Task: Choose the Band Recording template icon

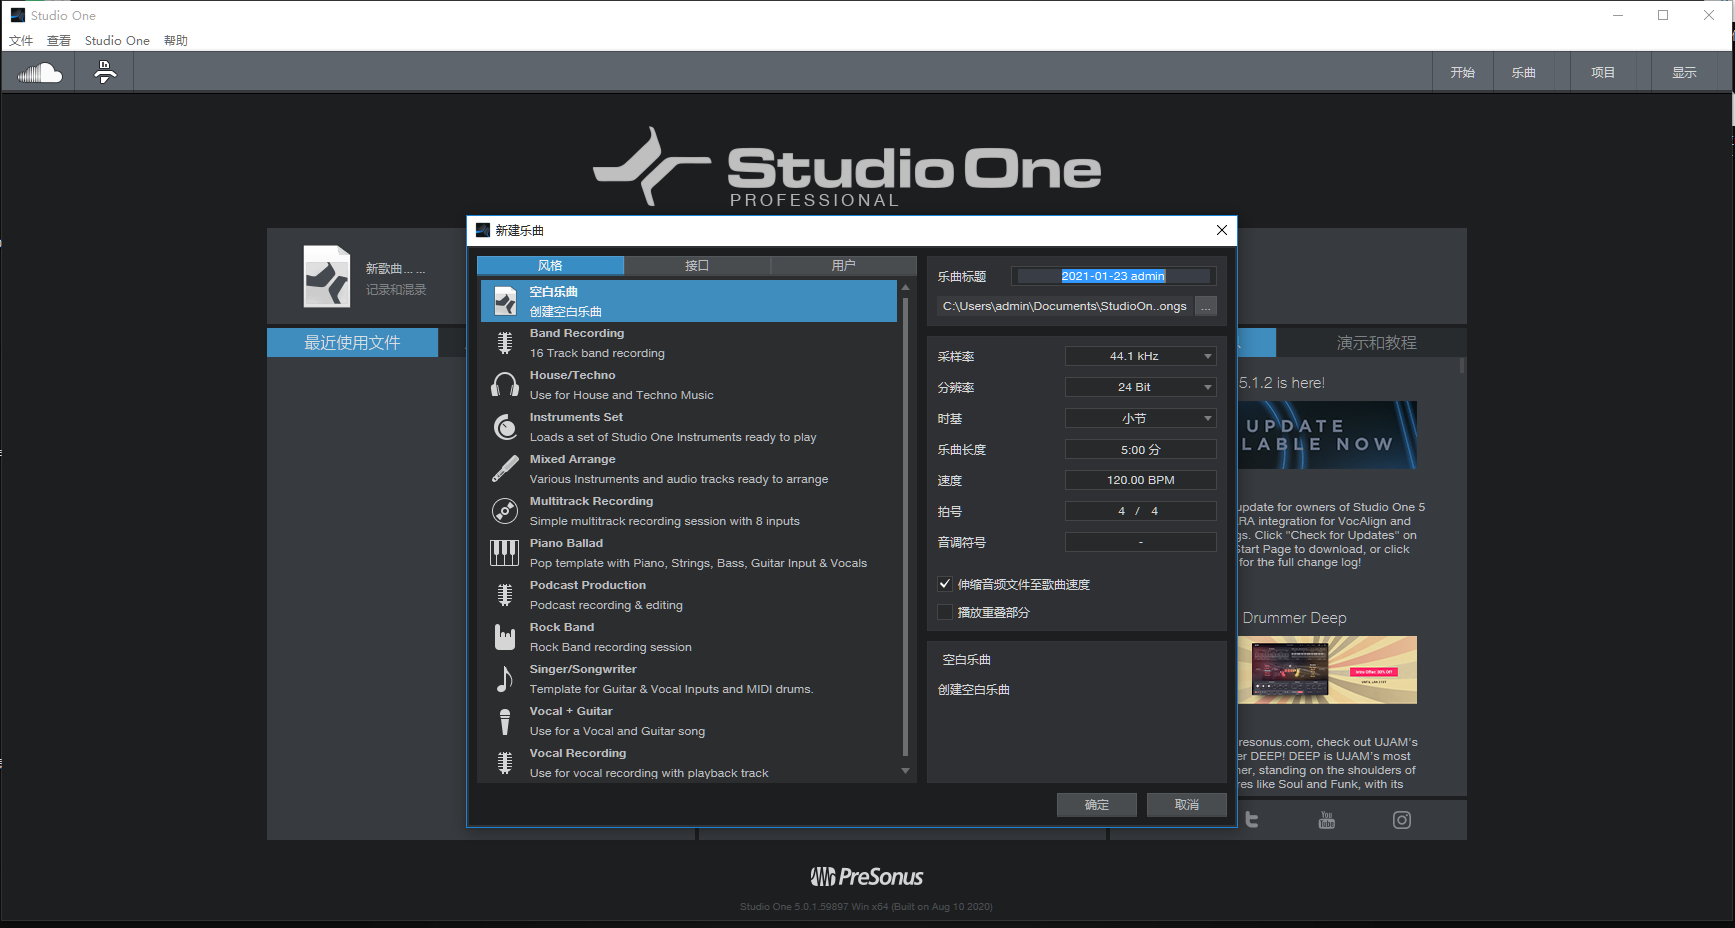Action: coord(505,343)
